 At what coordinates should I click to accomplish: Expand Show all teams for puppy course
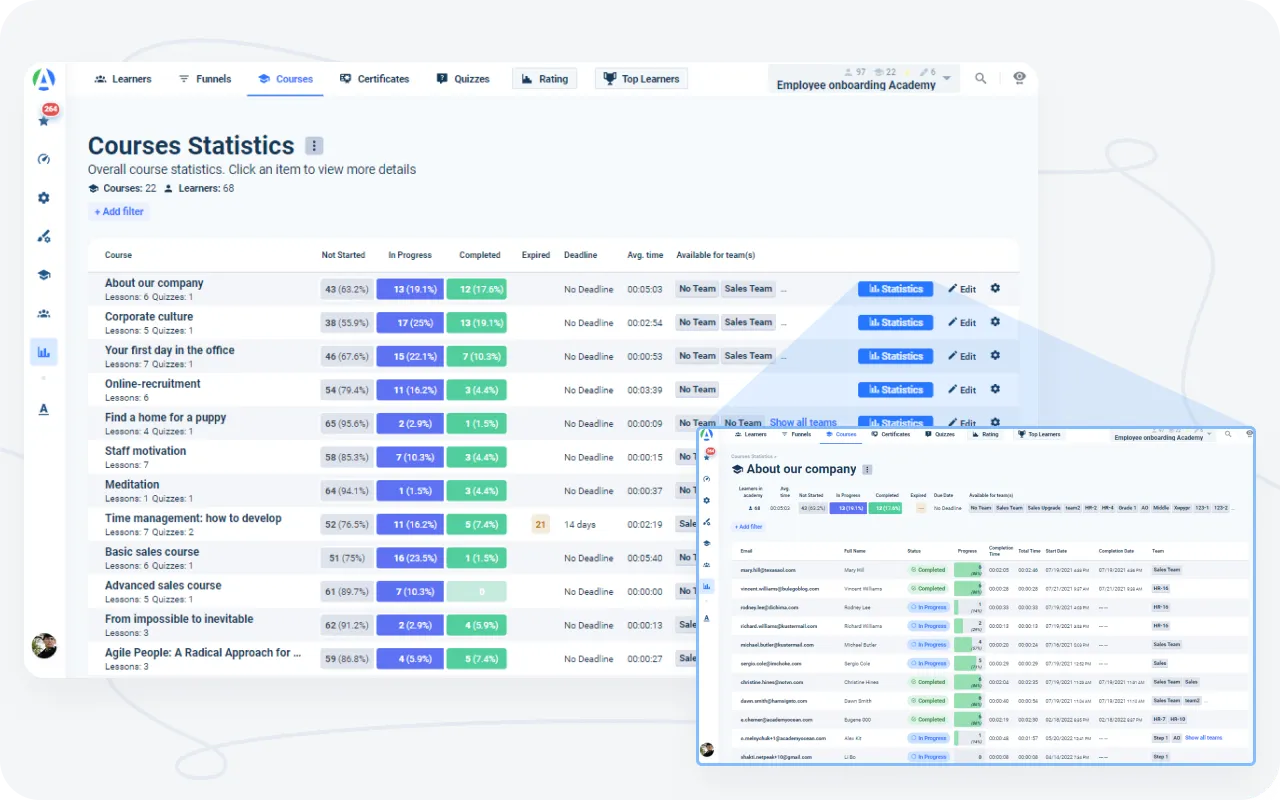coord(803,423)
